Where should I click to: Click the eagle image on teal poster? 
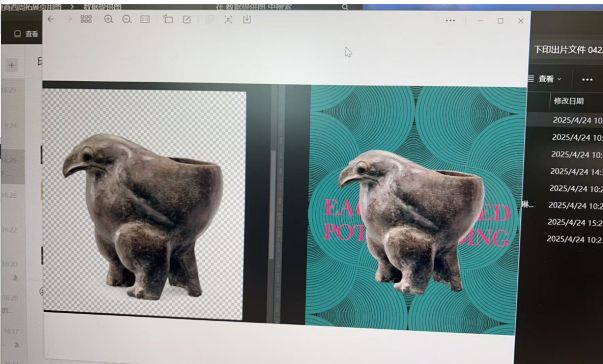[x=412, y=222]
